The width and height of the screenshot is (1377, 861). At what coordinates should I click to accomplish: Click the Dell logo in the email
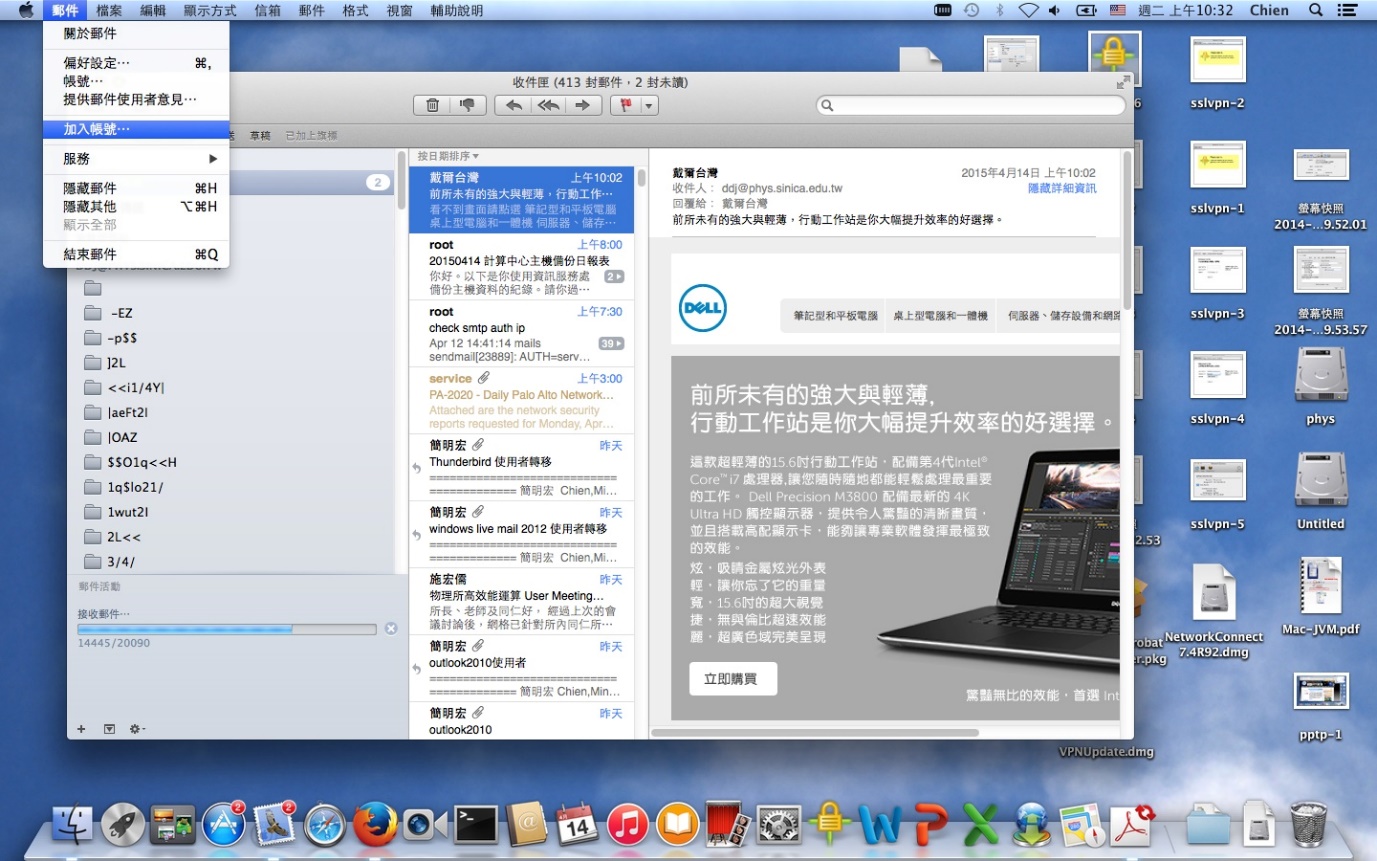click(x=702, y=308)
